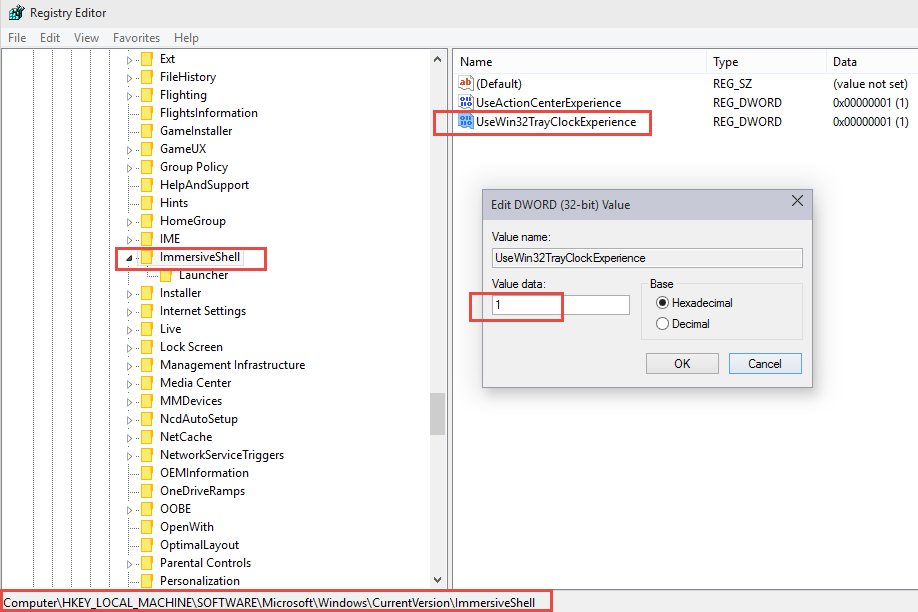918x612 pixels.
Task: Select the Hexadecimal base option
Action: pos(662,303)
